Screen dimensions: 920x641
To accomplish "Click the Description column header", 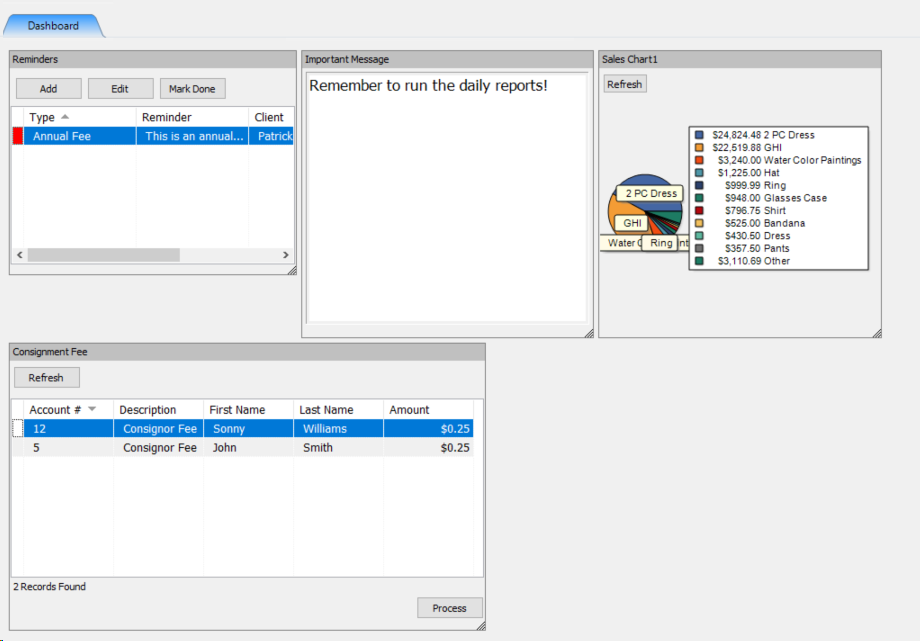I will 158,410.
